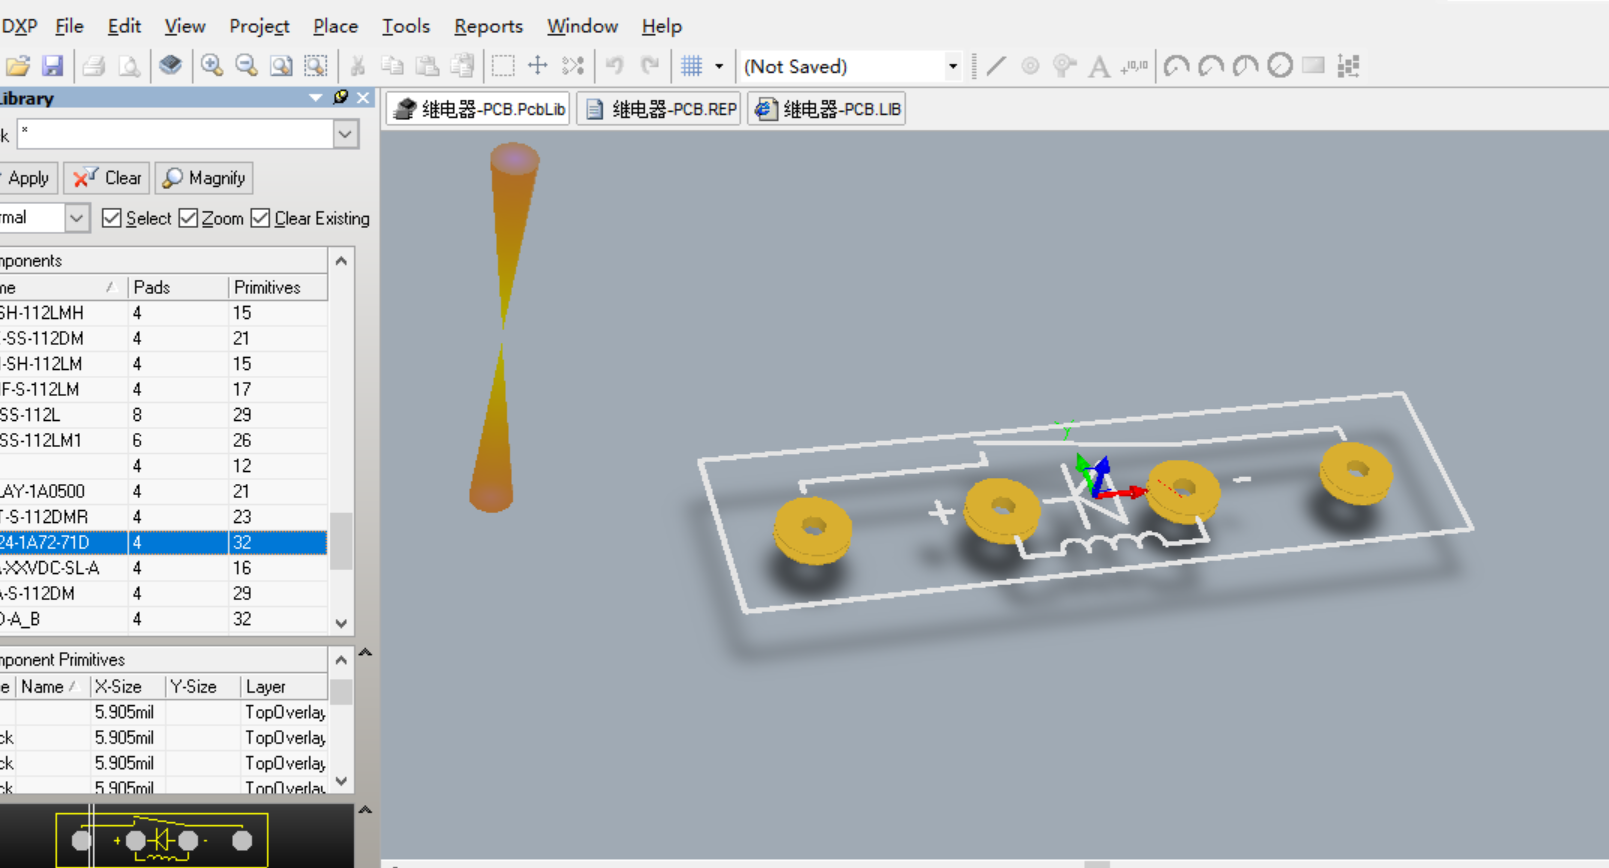Toggle the Select checkbox
The image size is (1609, 868).
(111, 218)
